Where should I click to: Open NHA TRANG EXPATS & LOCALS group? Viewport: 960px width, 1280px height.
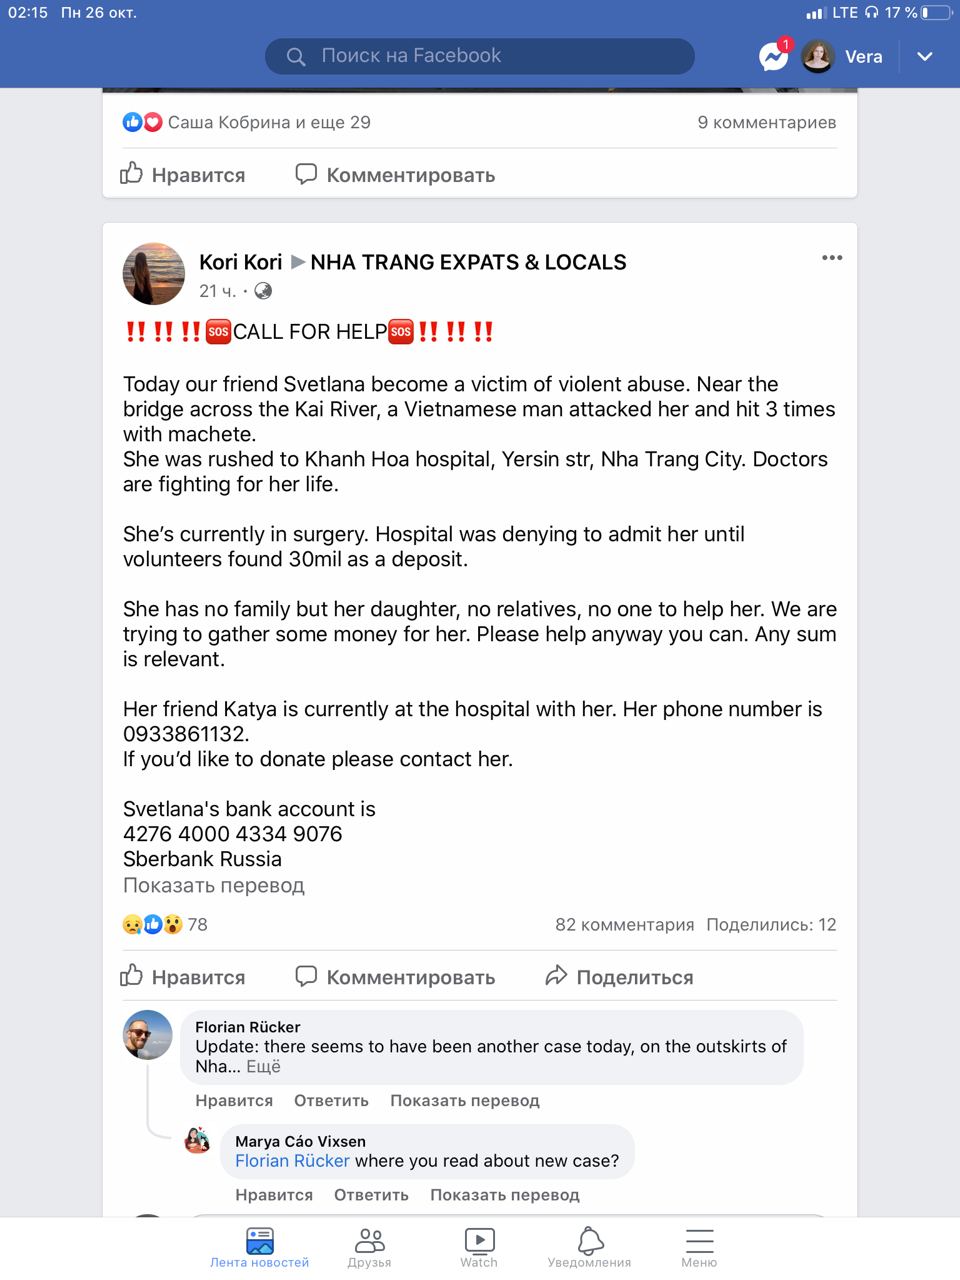[x=468, y=262]
